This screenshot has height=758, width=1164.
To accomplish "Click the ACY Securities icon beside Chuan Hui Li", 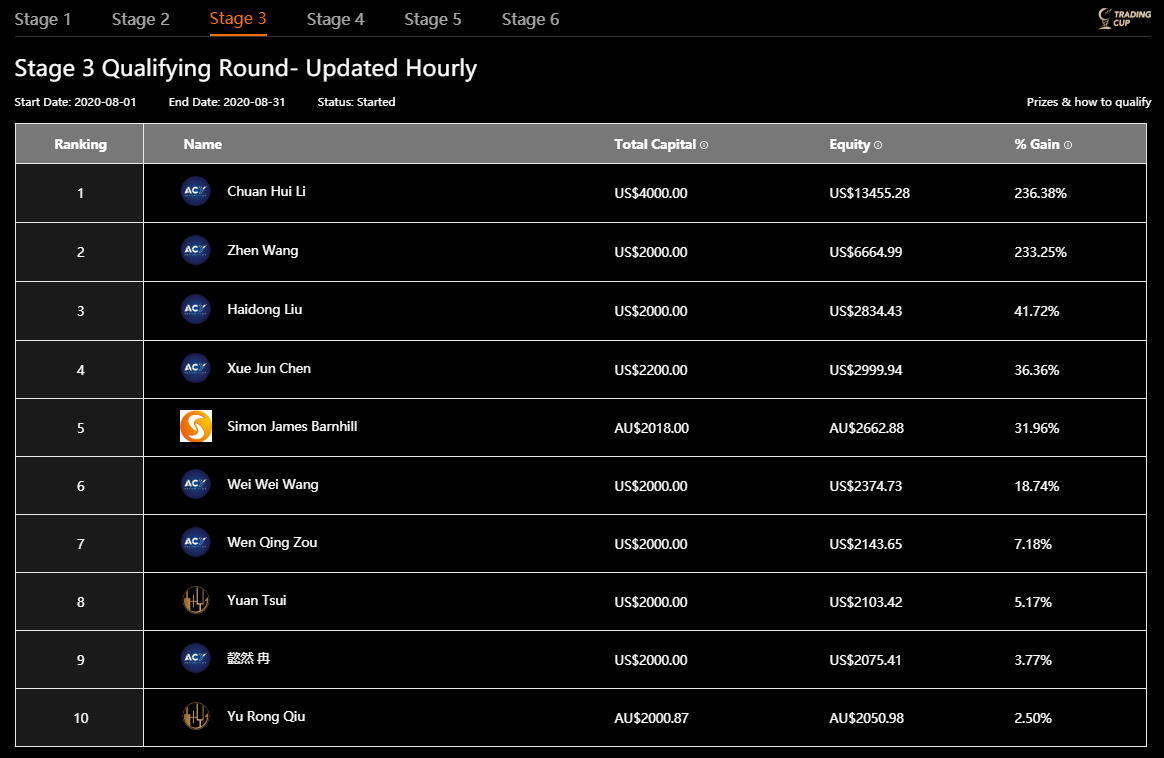I will point(195,192).
